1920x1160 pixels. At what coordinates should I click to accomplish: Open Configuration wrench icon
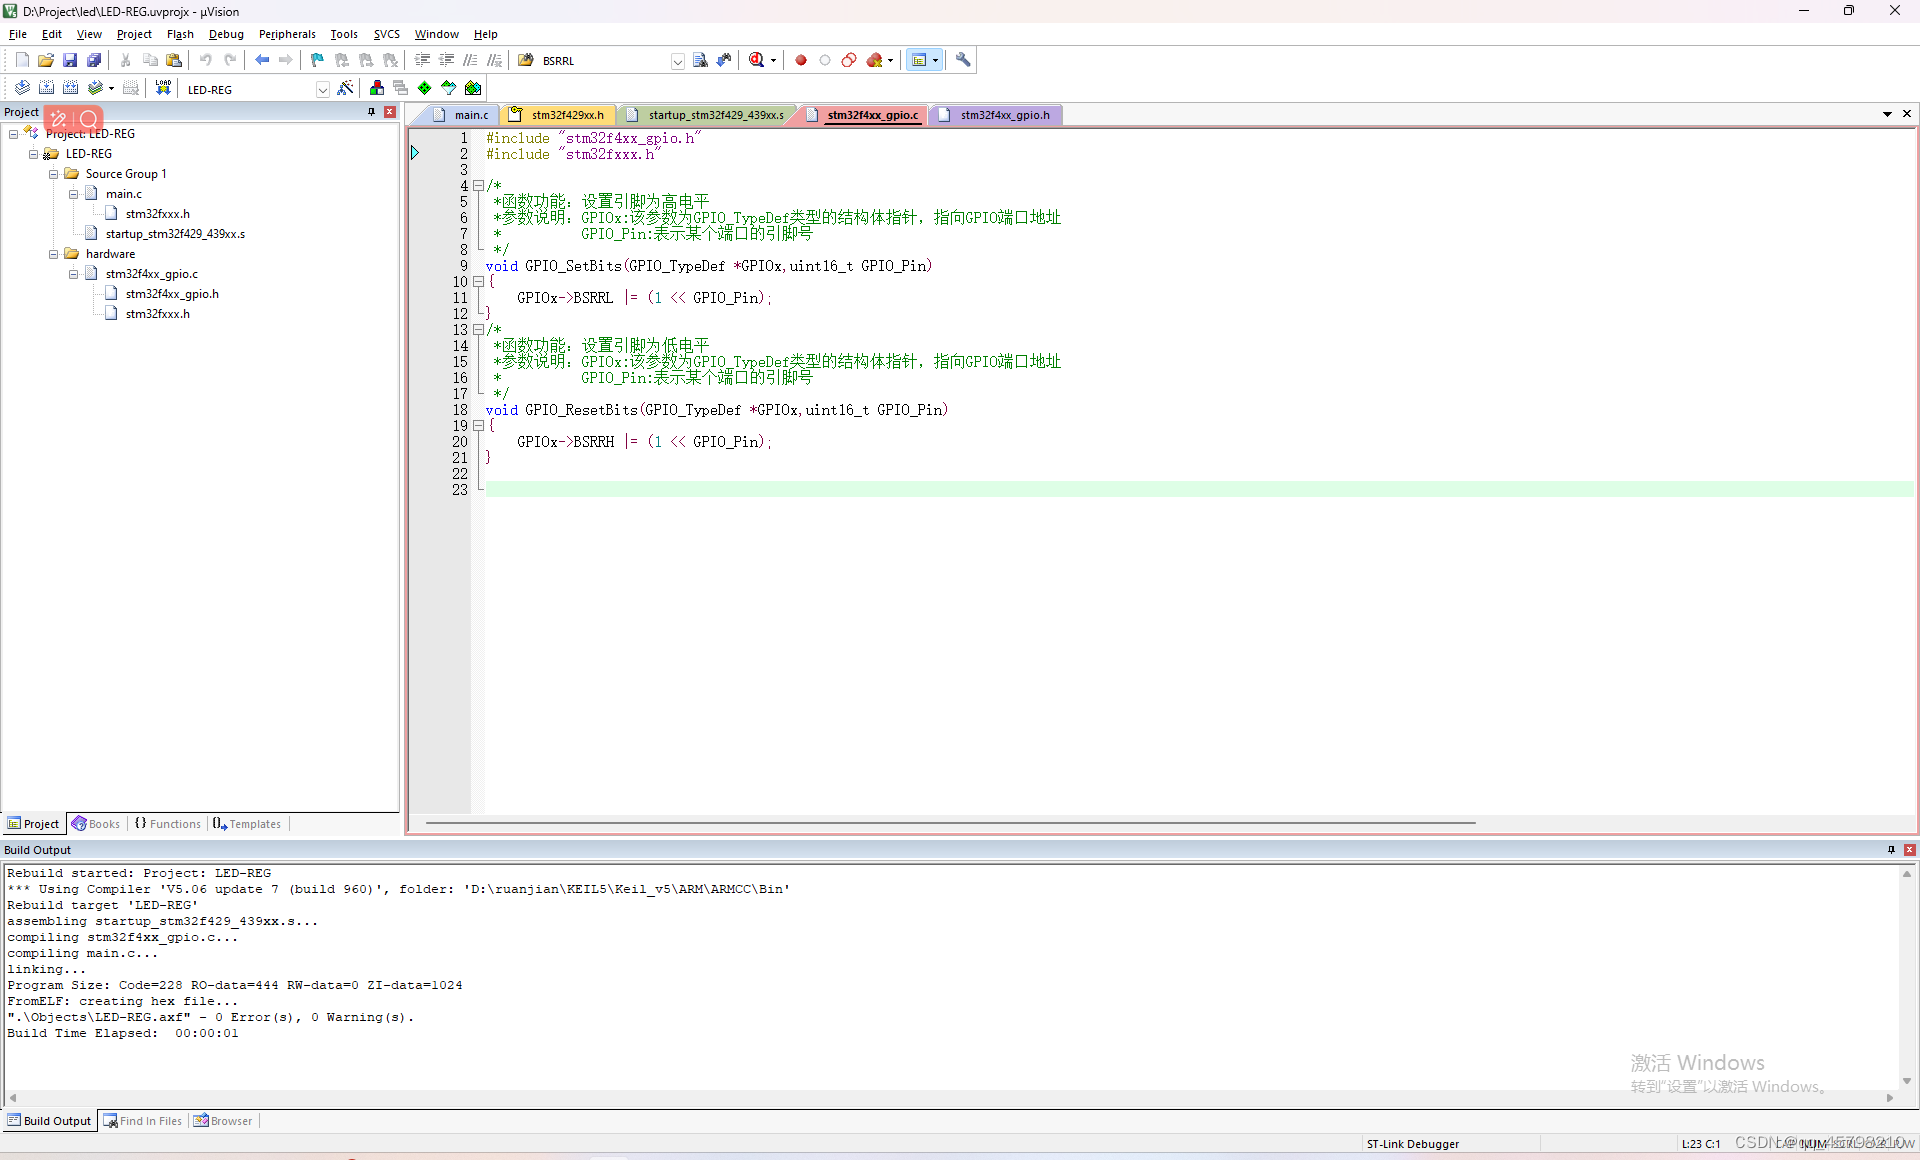click(x=963, y=60)
